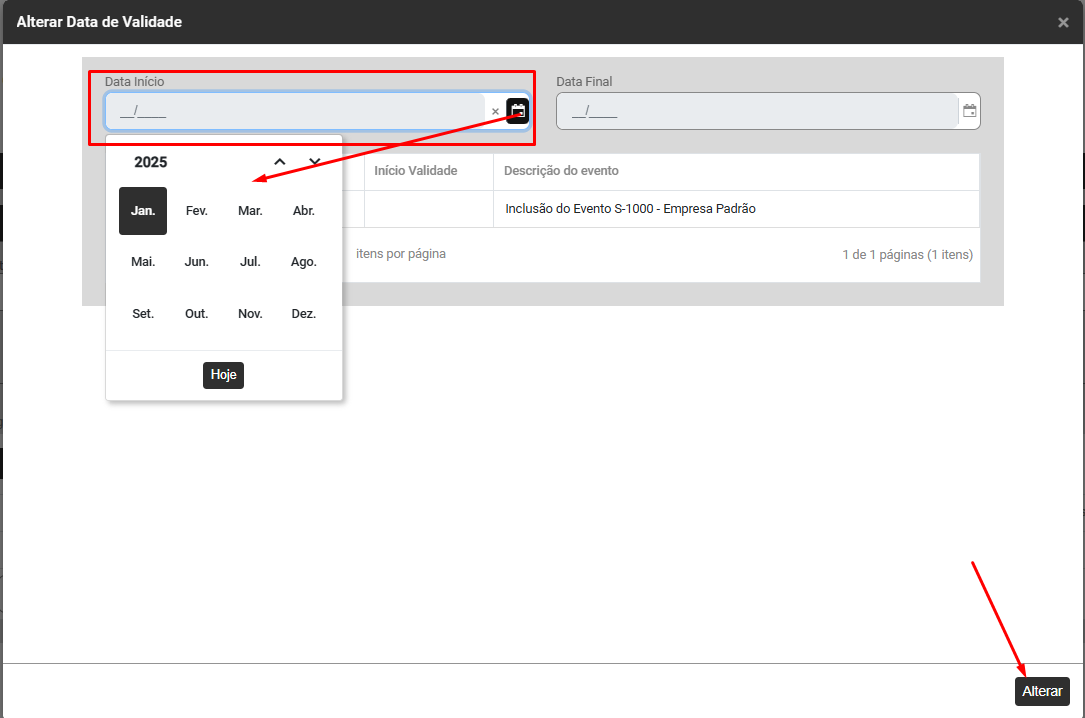The height and width of the screenshot is (718, 1085).
Task: Click the 'itens por página' label
Action: pos(401,254)
